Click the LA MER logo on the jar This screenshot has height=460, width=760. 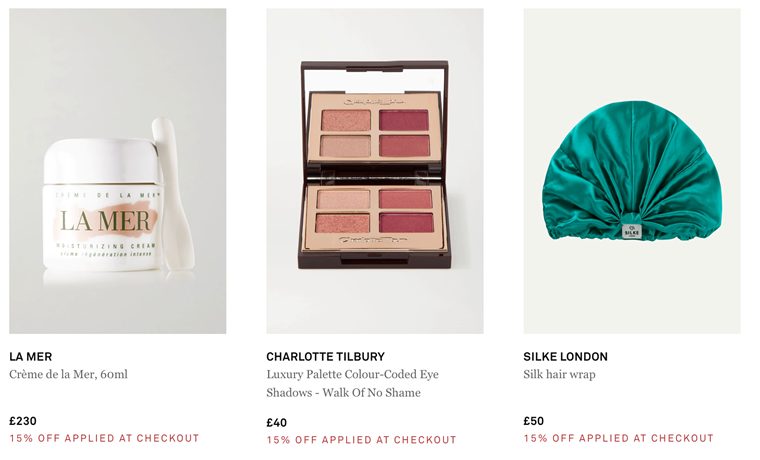105,221
